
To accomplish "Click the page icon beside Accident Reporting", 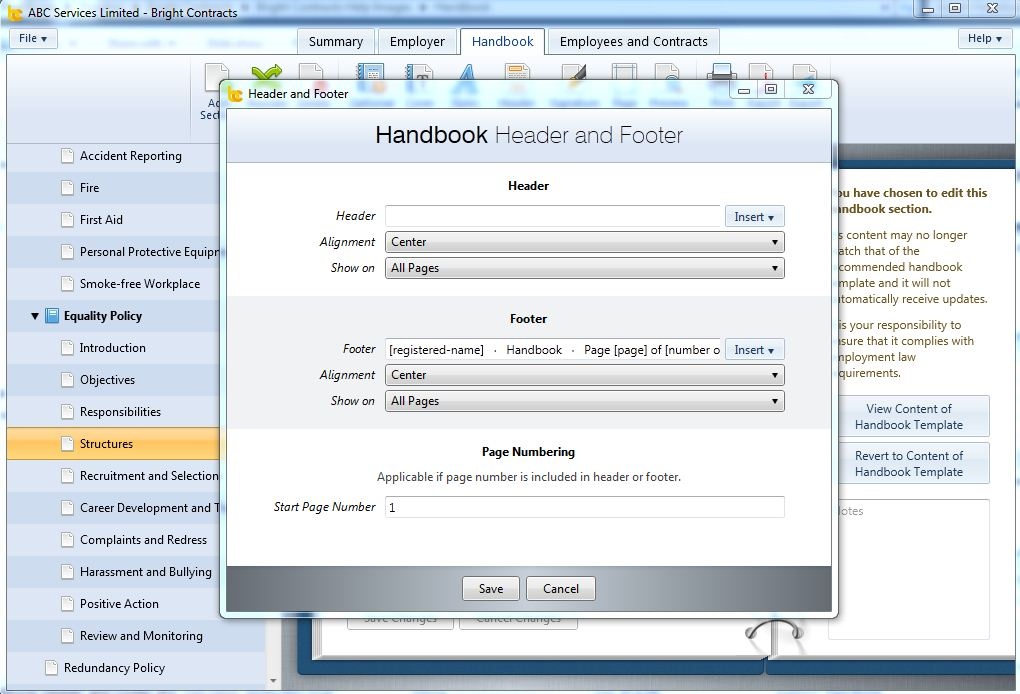I will [67, 156].
